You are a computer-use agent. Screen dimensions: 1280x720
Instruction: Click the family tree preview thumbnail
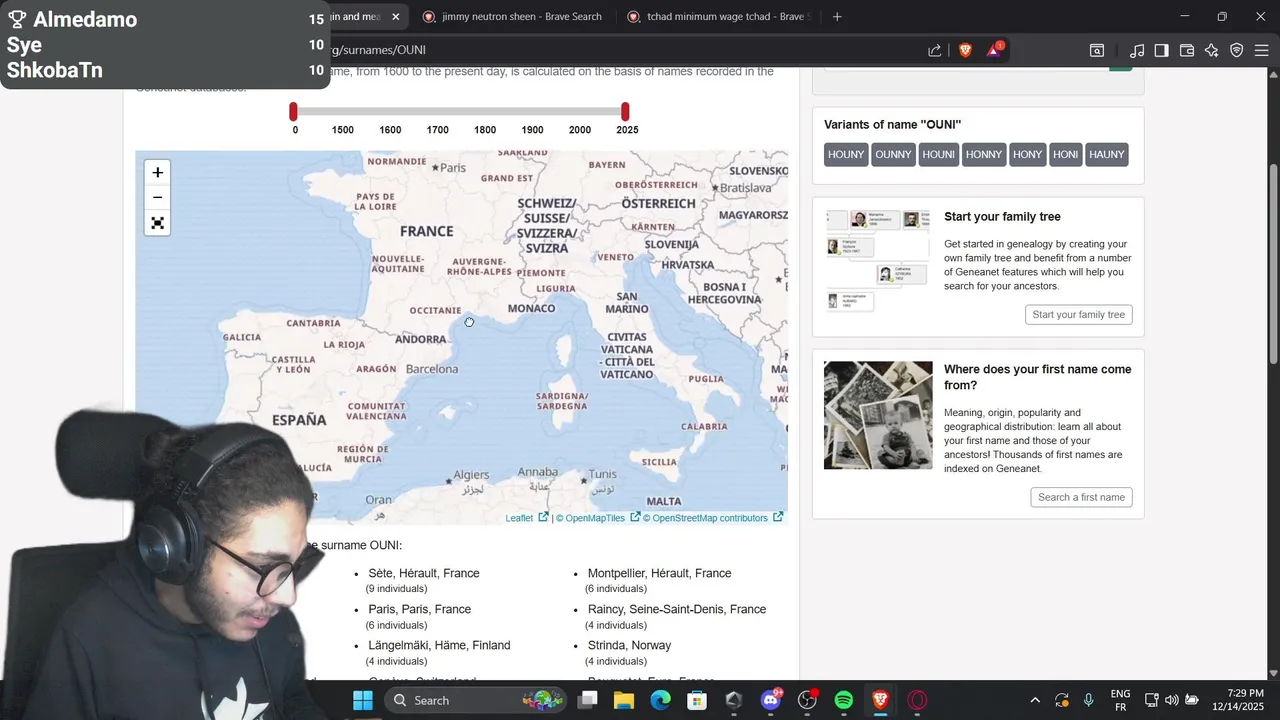coord(878,260)
